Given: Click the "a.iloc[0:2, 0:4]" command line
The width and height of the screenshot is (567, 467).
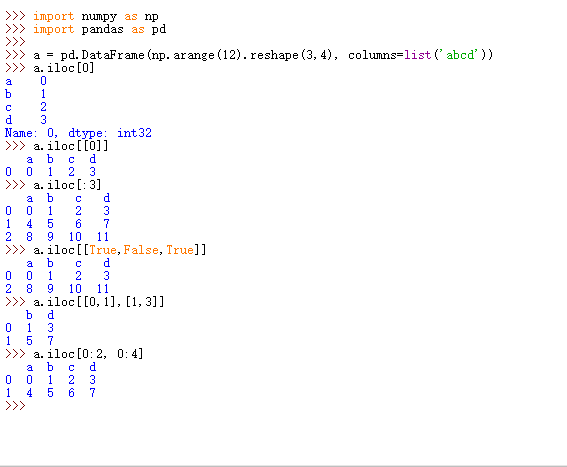Looking at the screenshot, I should pyautogui.click(x=88, y=354).
